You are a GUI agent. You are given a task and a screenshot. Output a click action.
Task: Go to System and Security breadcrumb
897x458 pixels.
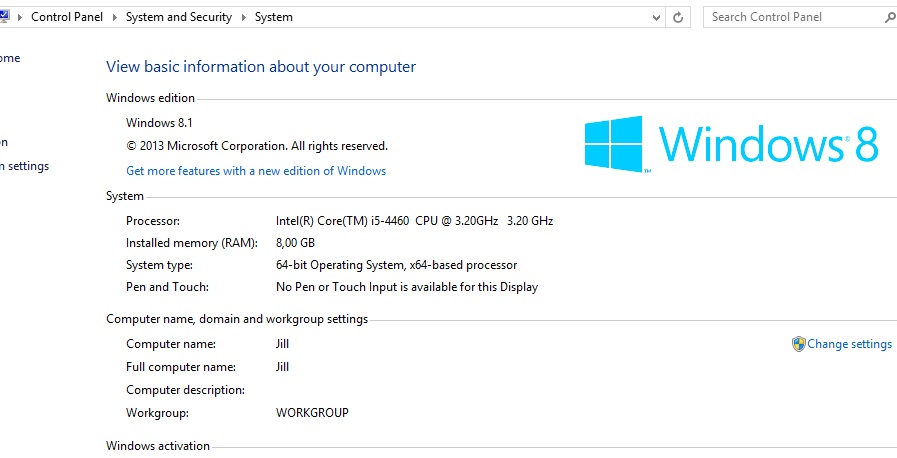pyautogui.click(x=178, y=17)
